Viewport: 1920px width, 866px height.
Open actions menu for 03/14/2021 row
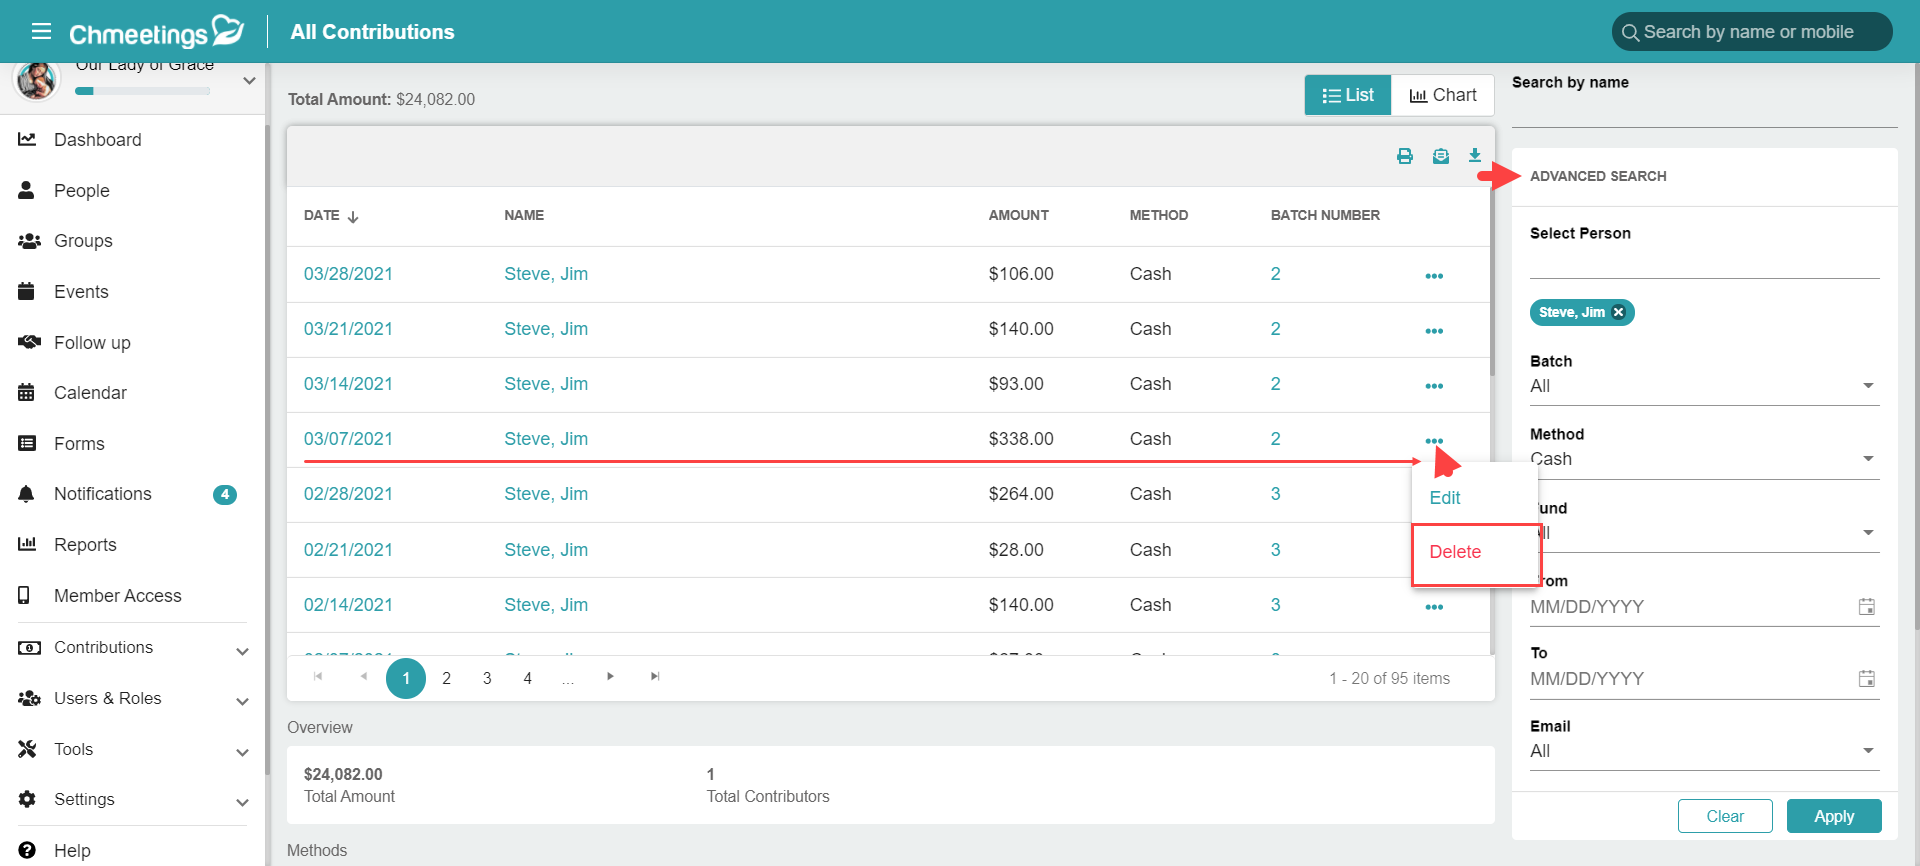pyautogui.click(x=1434, y=386)
